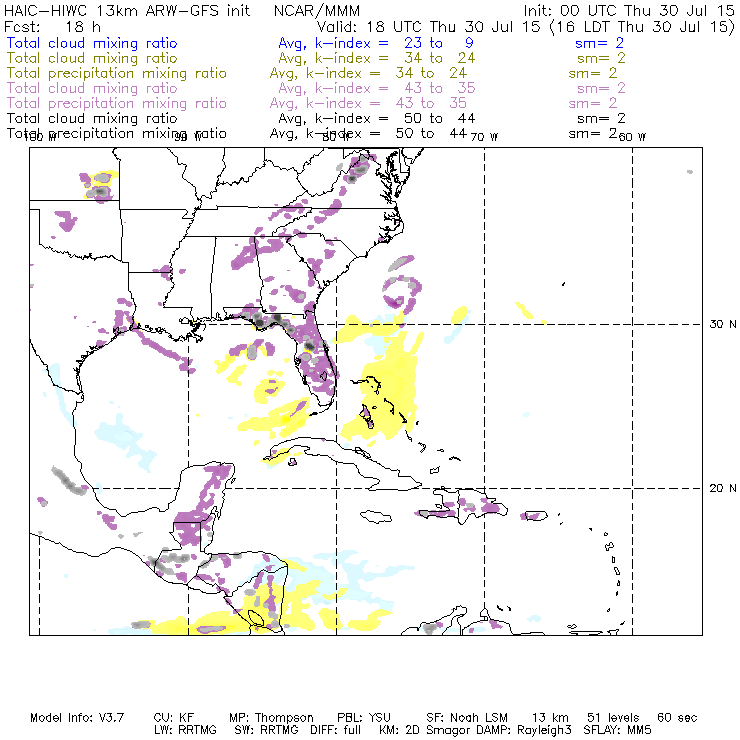Click the 'LW: RRTMG' model setting
Screen dimensions: 740x740
coord(185,730)
